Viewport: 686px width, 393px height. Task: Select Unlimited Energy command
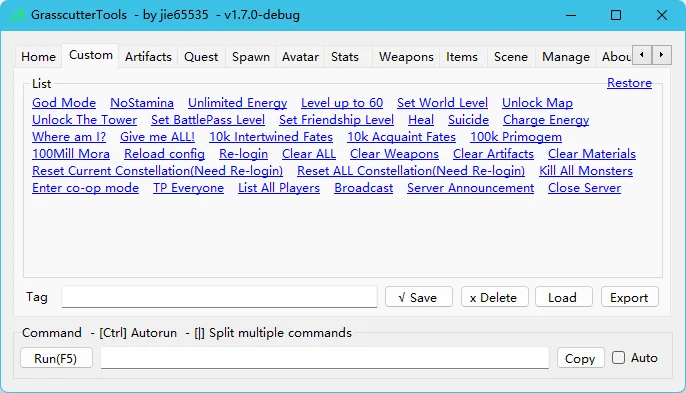pyautogui.click(x=238, y=102)
